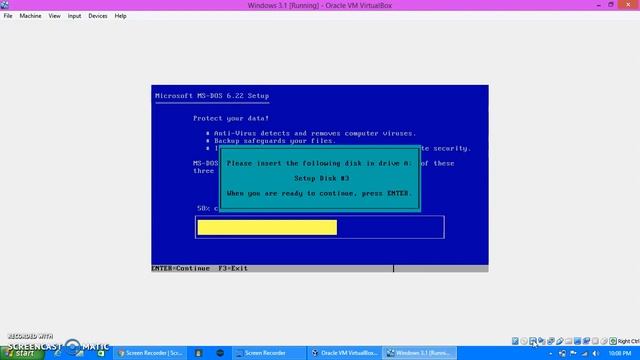Click the round dark taskbar icon

tap(220, 353)
